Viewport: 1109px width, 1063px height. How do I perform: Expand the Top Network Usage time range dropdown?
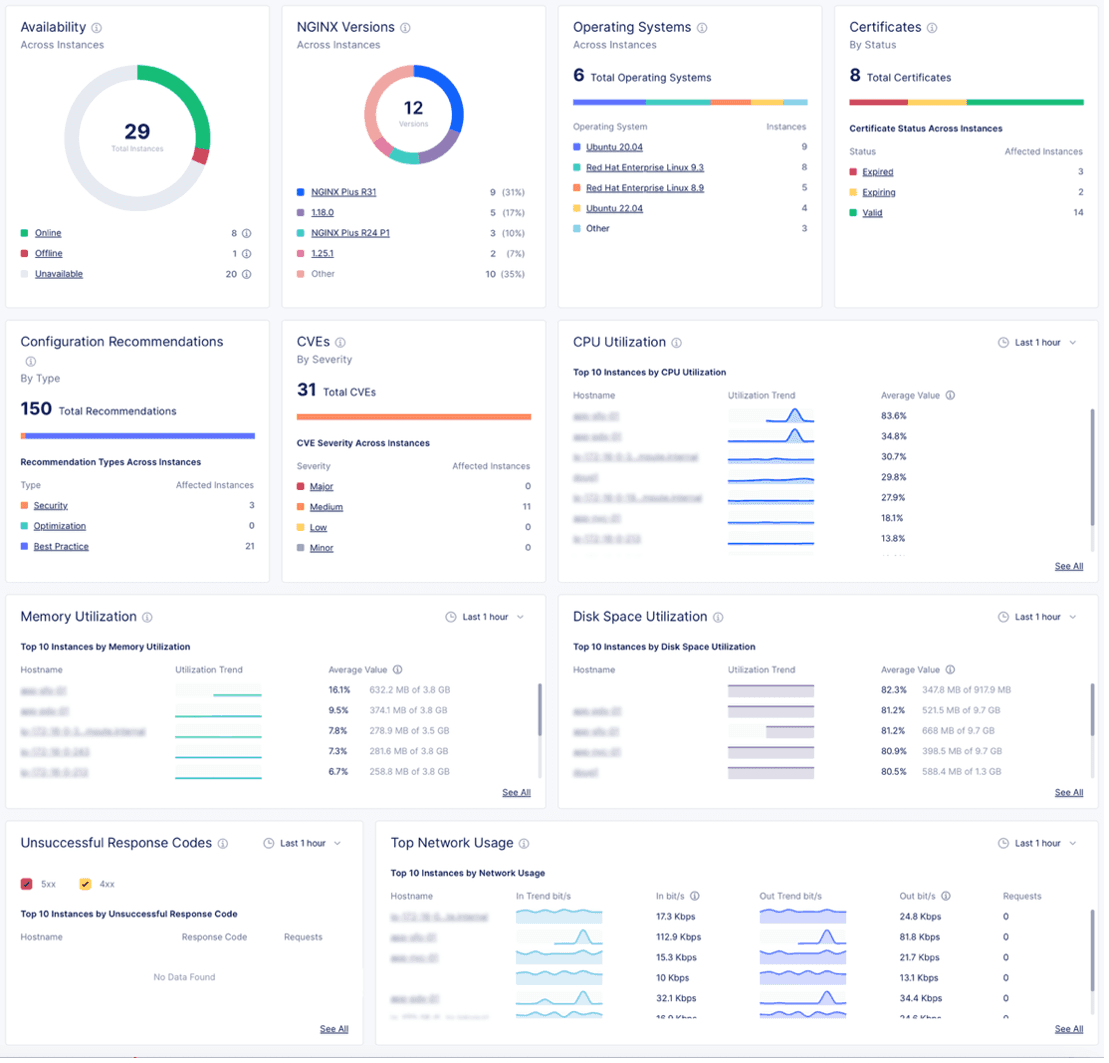tap(1038, 843)
